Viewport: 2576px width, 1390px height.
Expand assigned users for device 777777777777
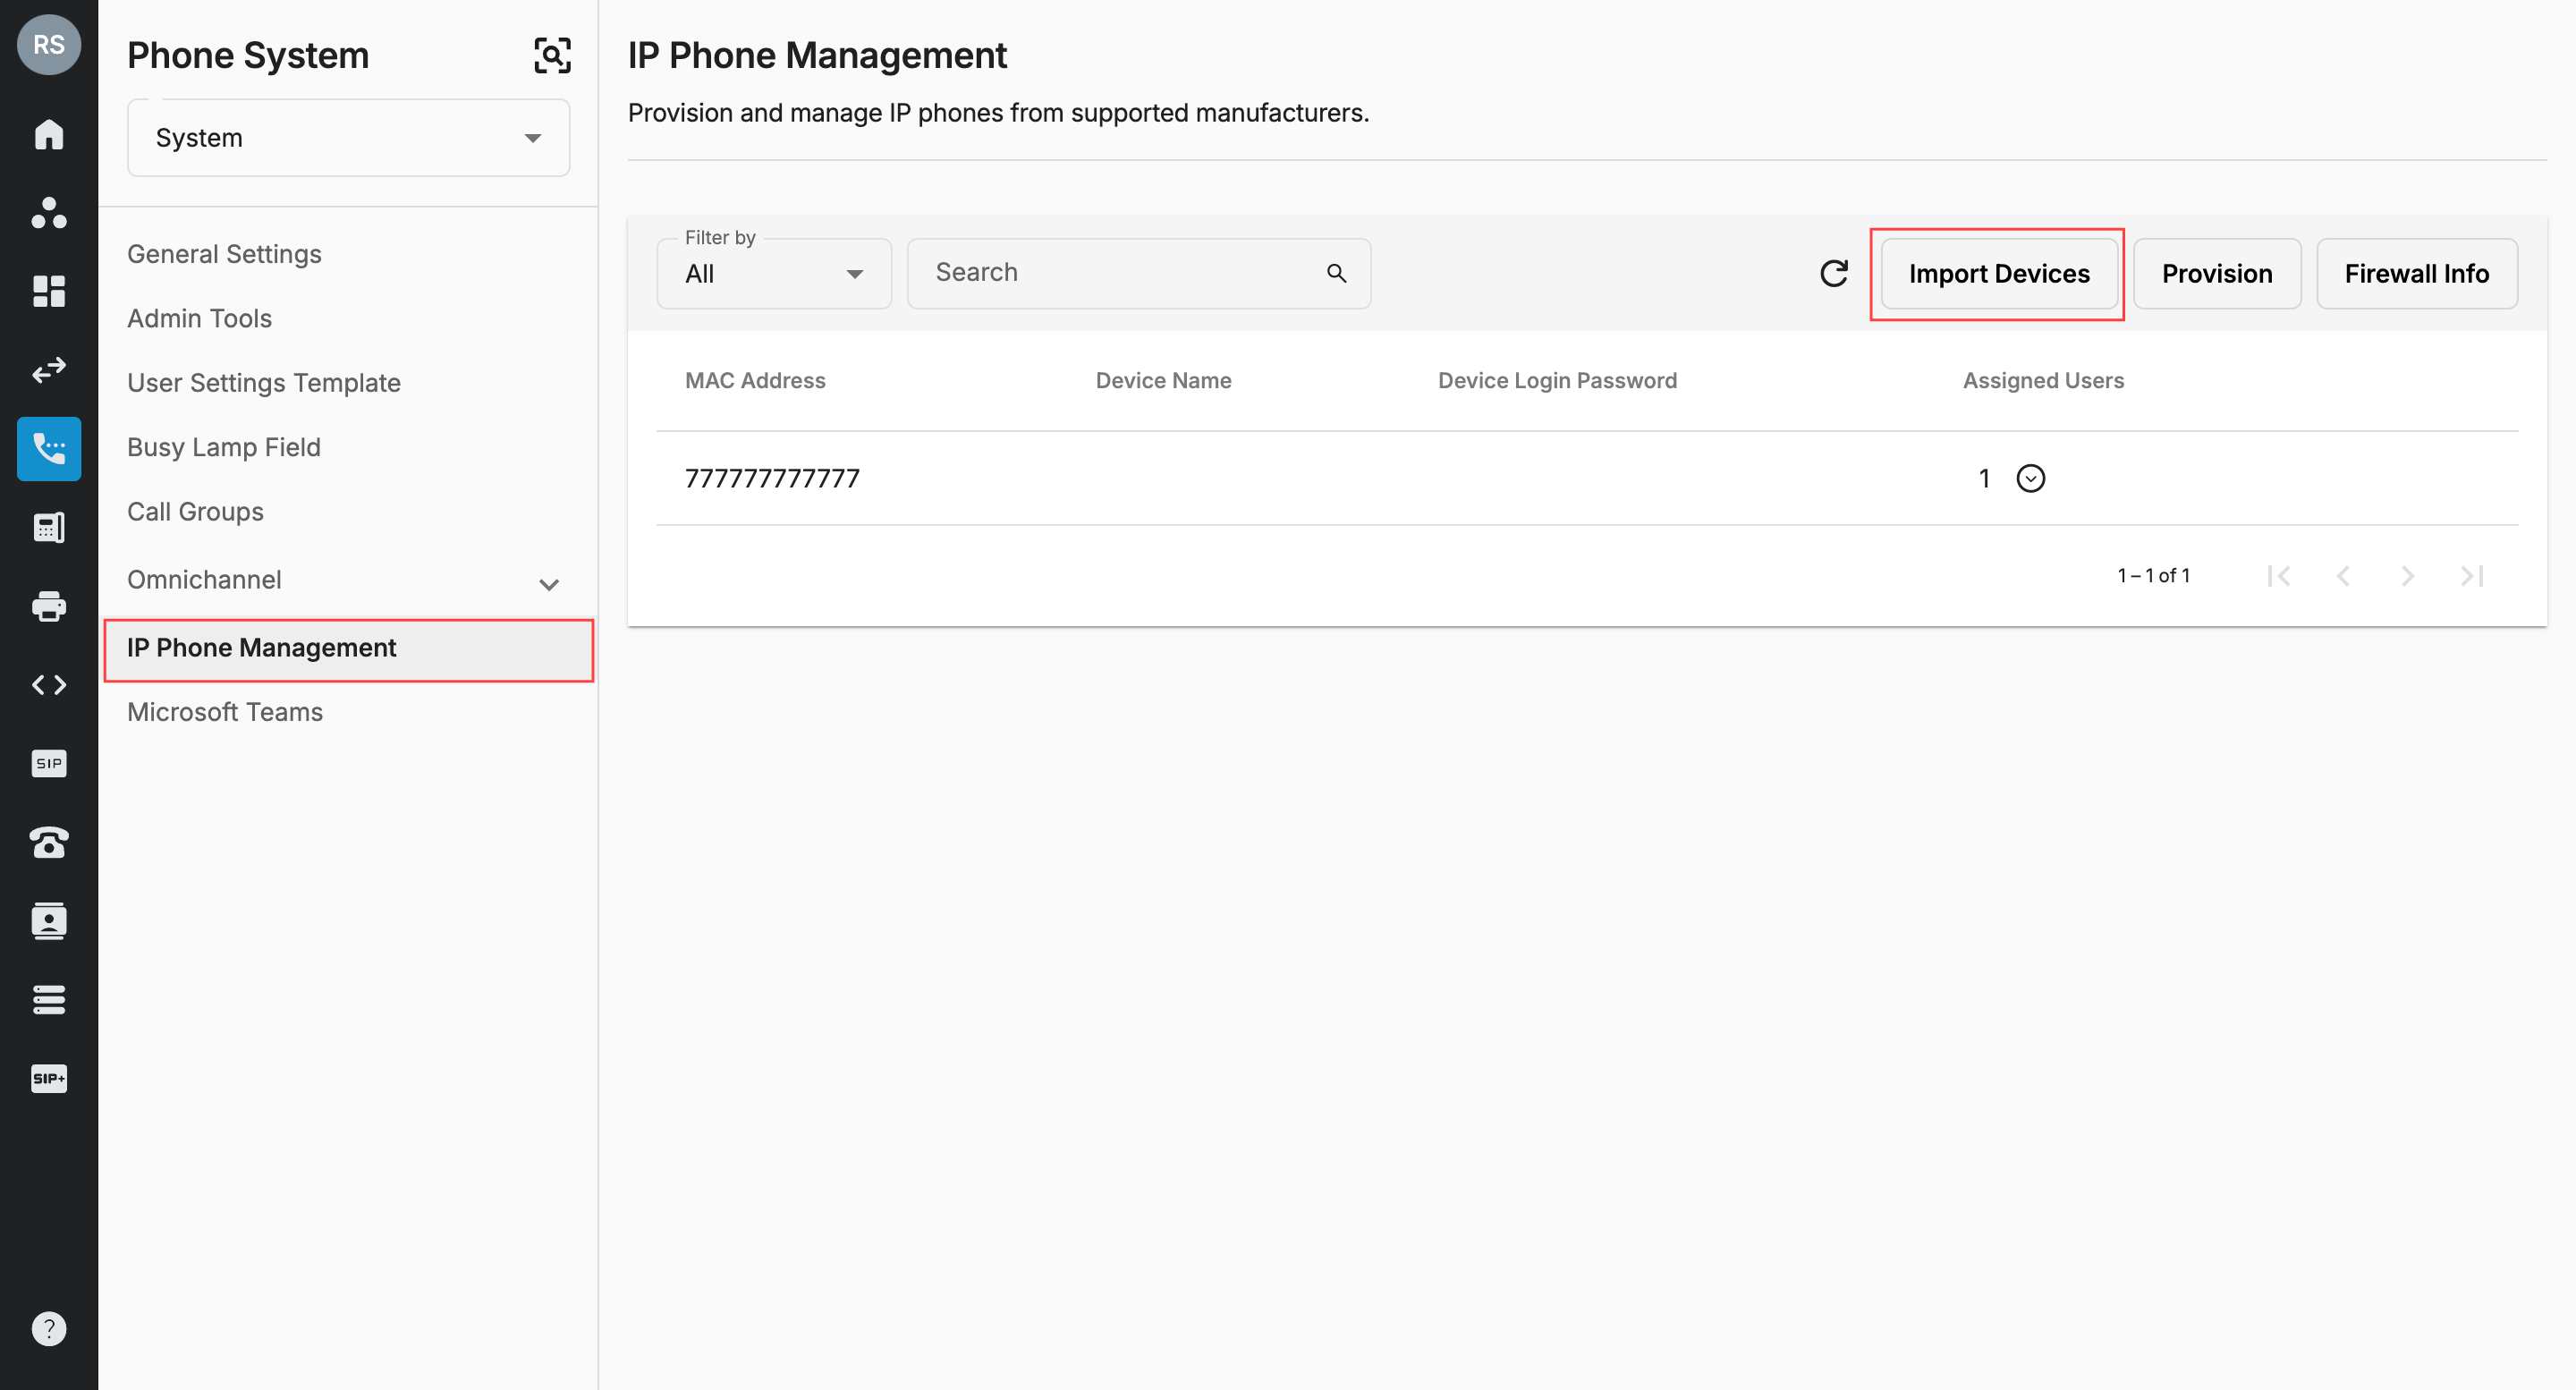pyautogui.click(x=2030, y=479)
